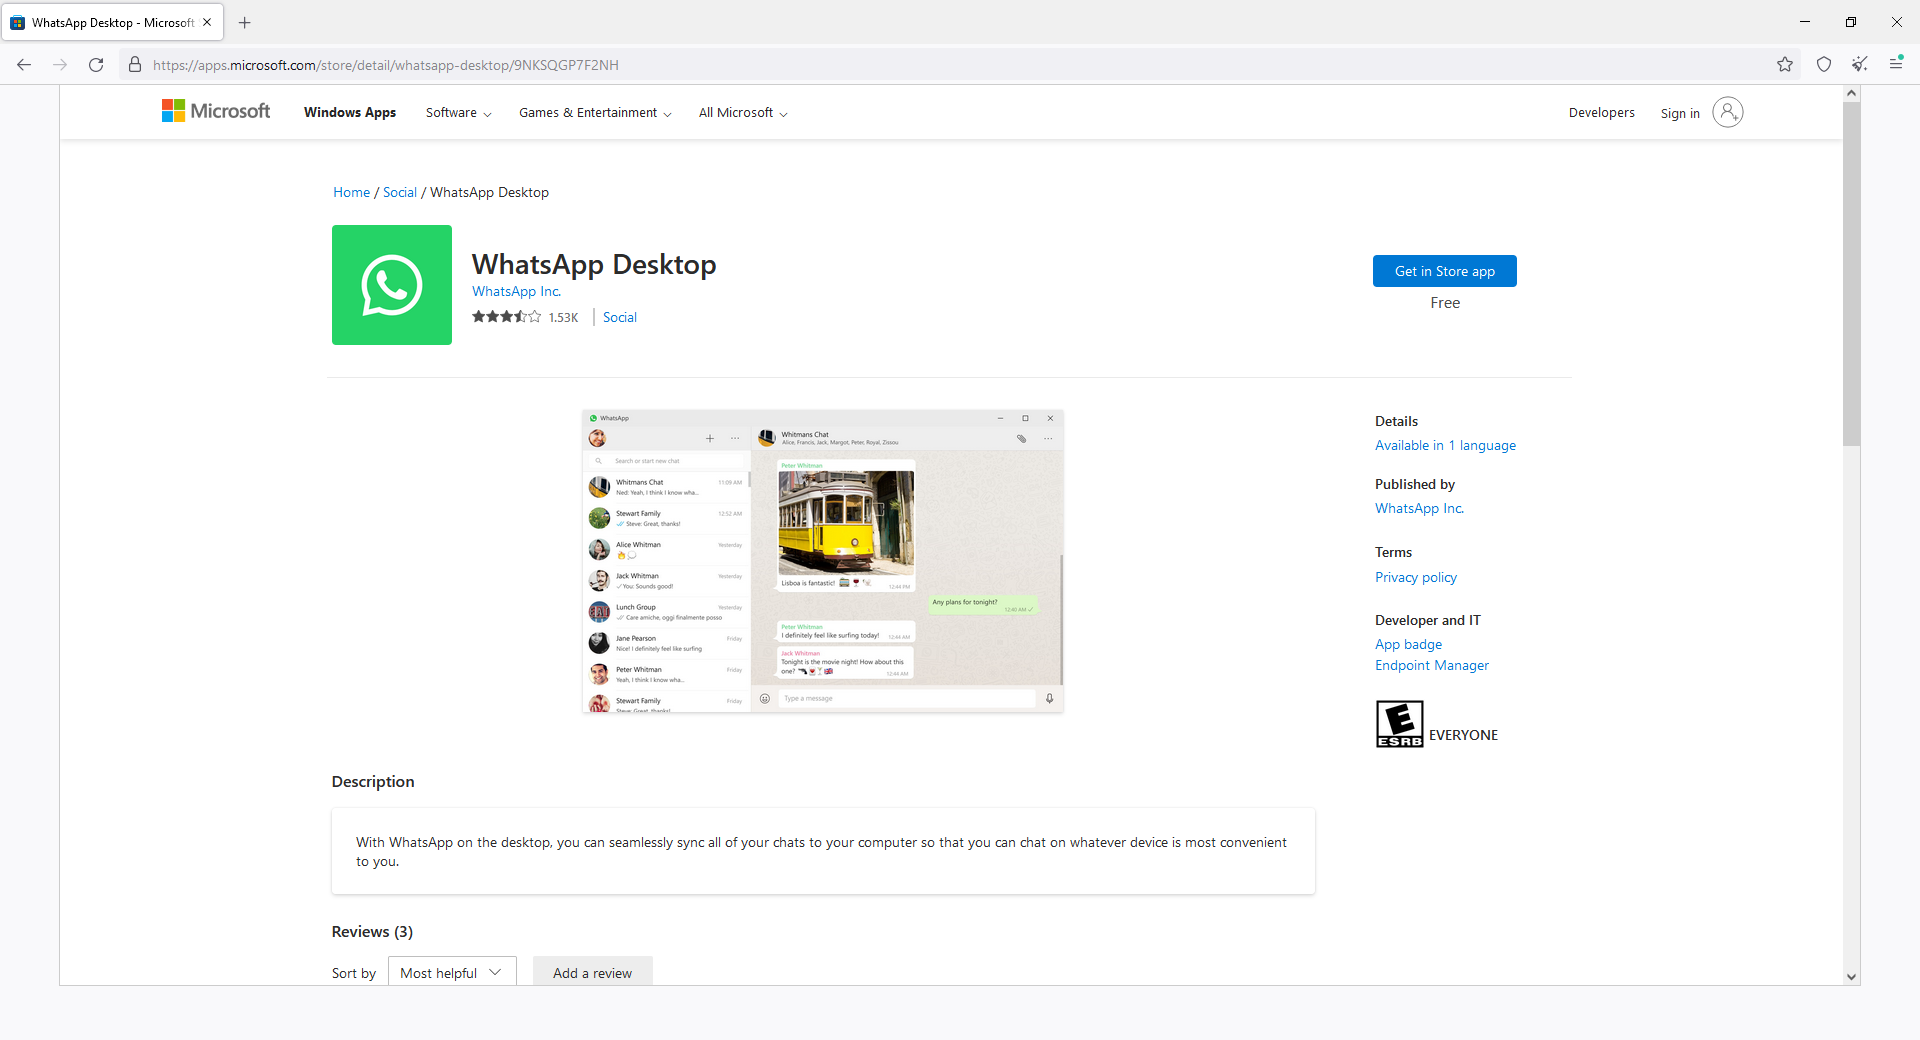Open the shield tracking protection icon
This screenshot has height=1040, width=1920.
coord(1824,65)
